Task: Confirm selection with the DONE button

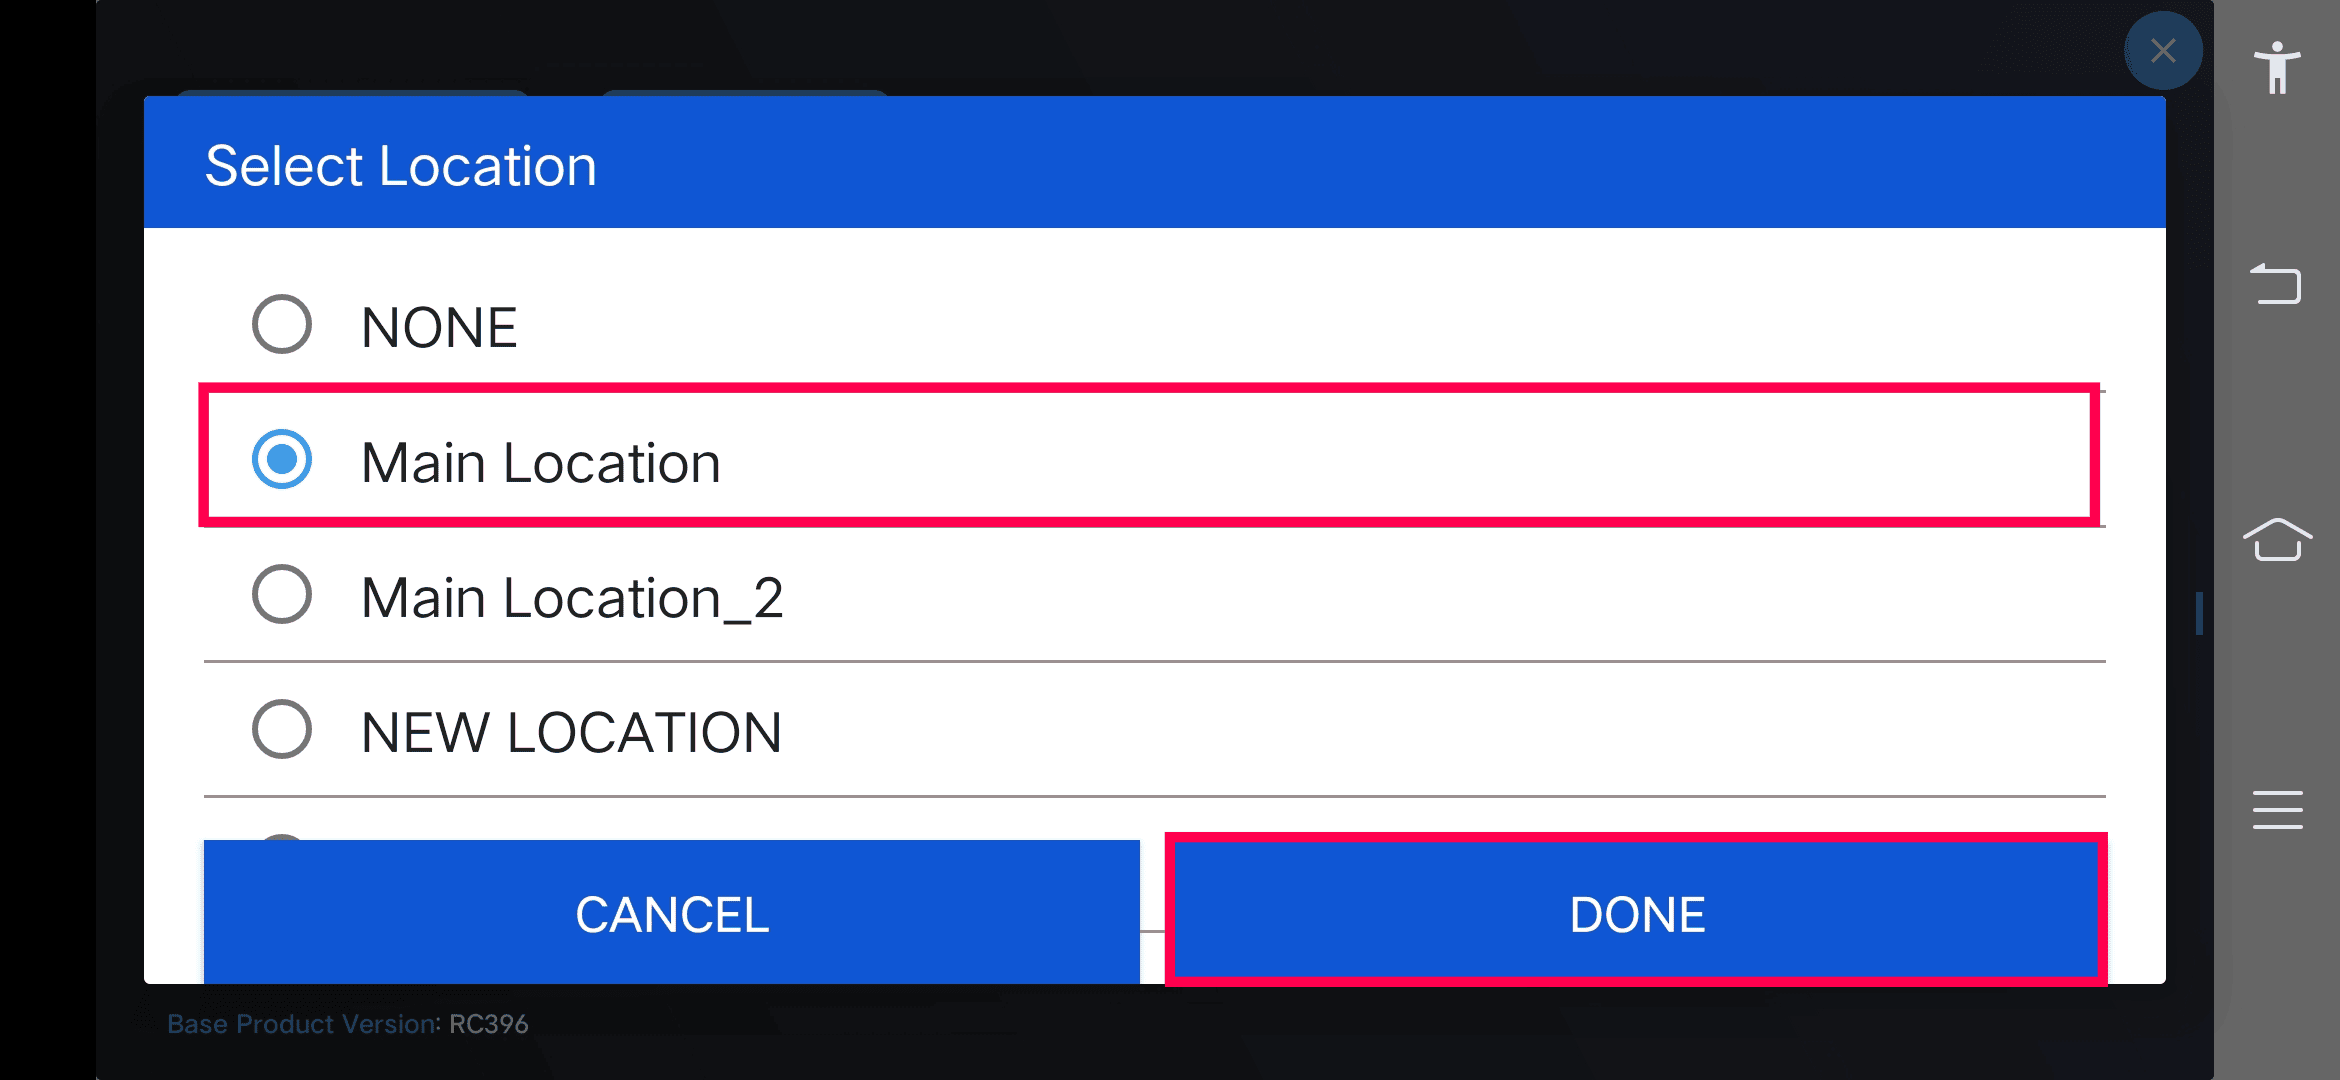Action: point(1637,912)
